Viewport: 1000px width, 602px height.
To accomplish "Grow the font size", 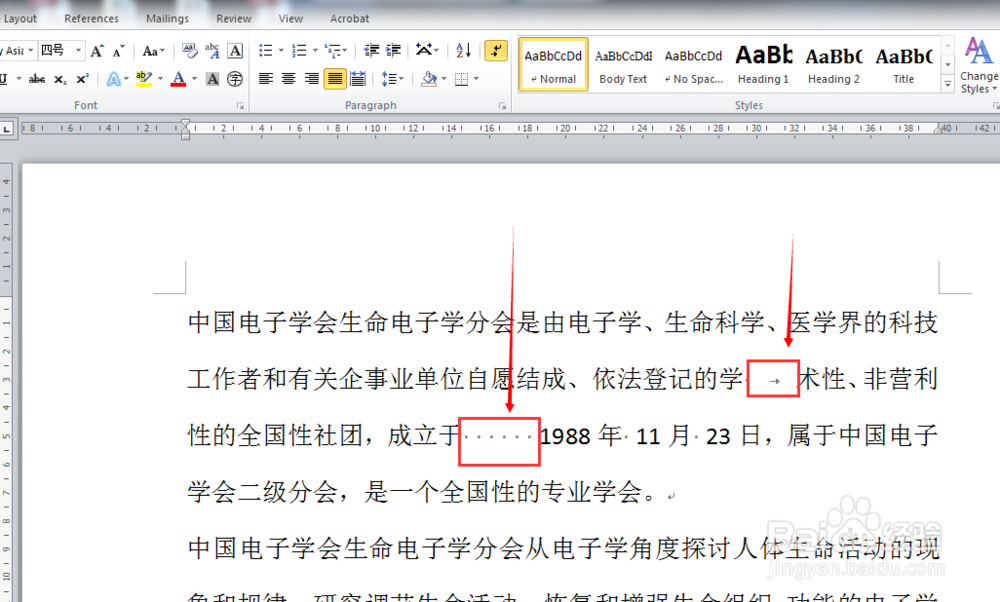I will (x=97, y=51).
